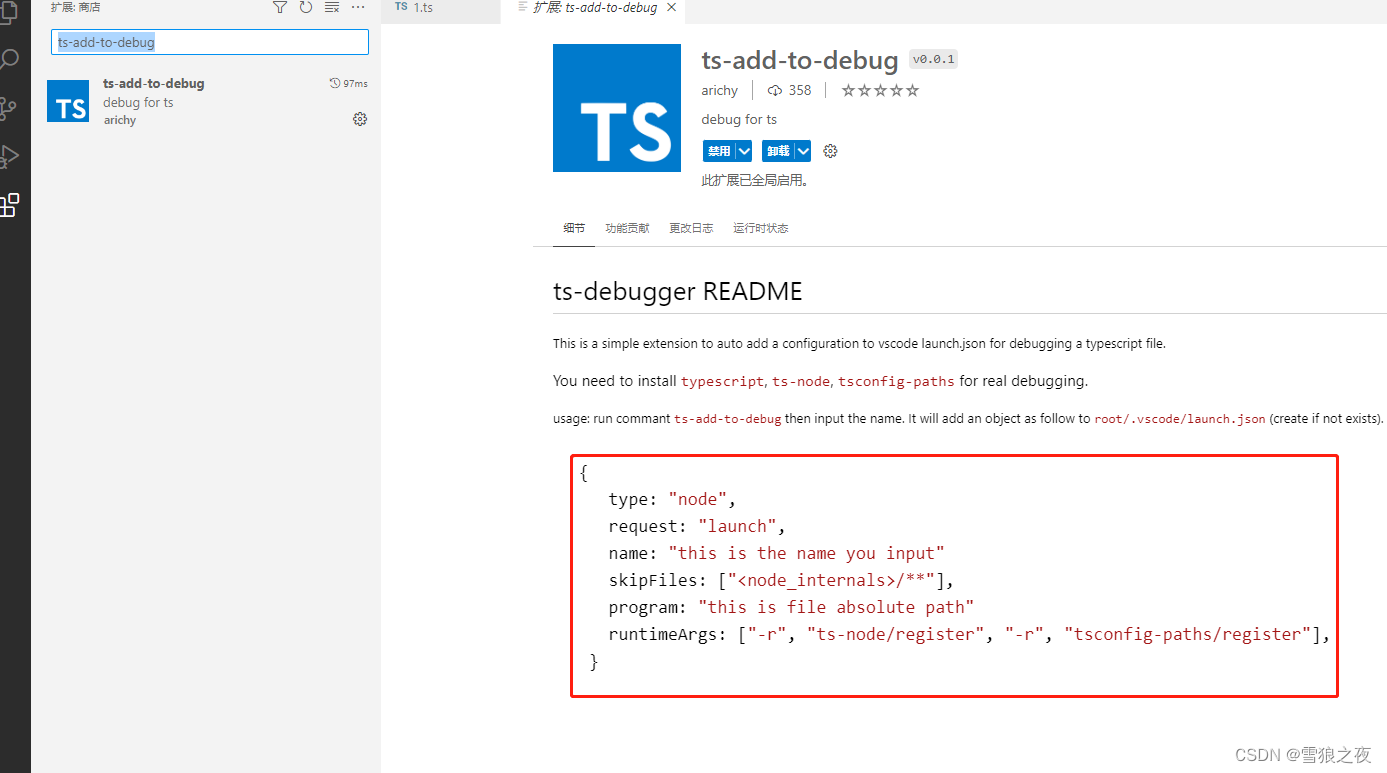The height and width of the screenshot is (773, 1387).
Task: Select the Extensions icon in the activity bar
Action: click(12, 205)
